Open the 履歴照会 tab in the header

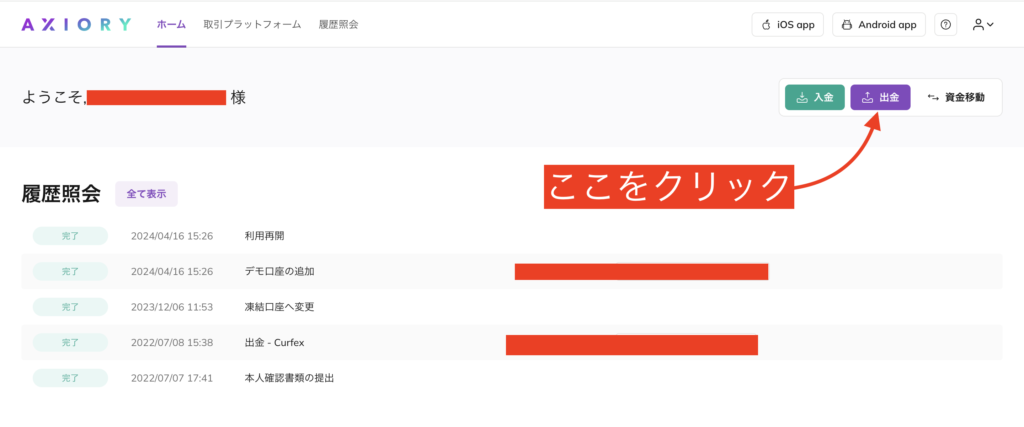pos(338,24)
